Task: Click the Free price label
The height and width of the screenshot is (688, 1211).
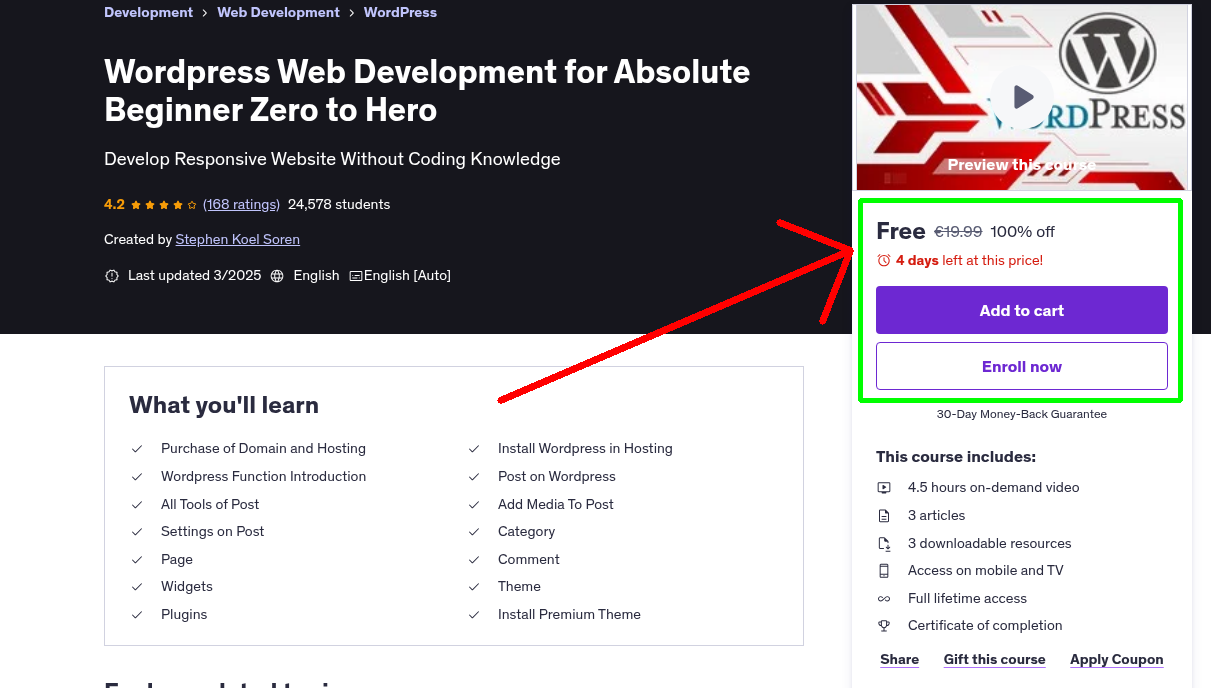Action: pos(901,232)
